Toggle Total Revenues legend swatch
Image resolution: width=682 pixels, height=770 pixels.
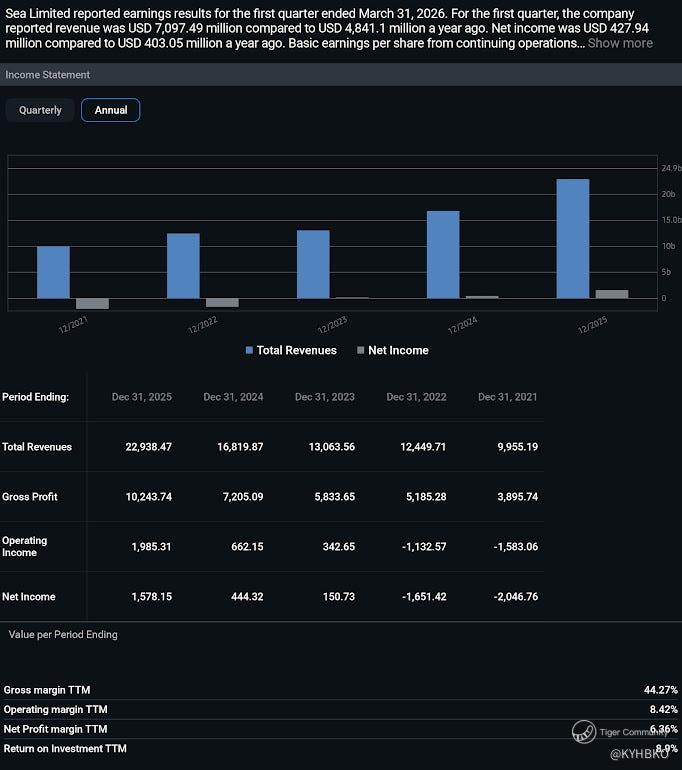[x=249, y=350]
